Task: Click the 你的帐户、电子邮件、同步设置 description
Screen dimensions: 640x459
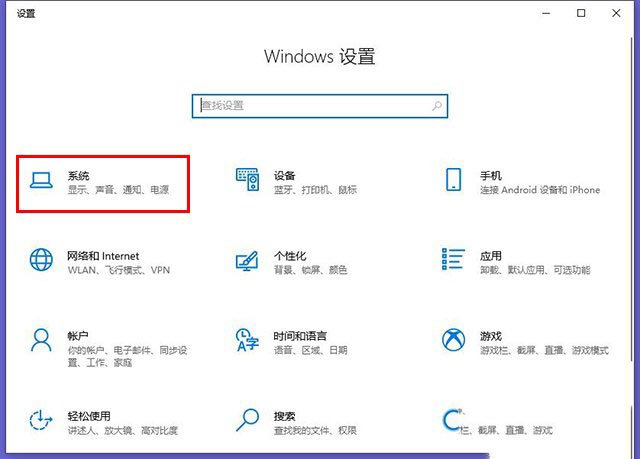Action: [x=127, y=356]
